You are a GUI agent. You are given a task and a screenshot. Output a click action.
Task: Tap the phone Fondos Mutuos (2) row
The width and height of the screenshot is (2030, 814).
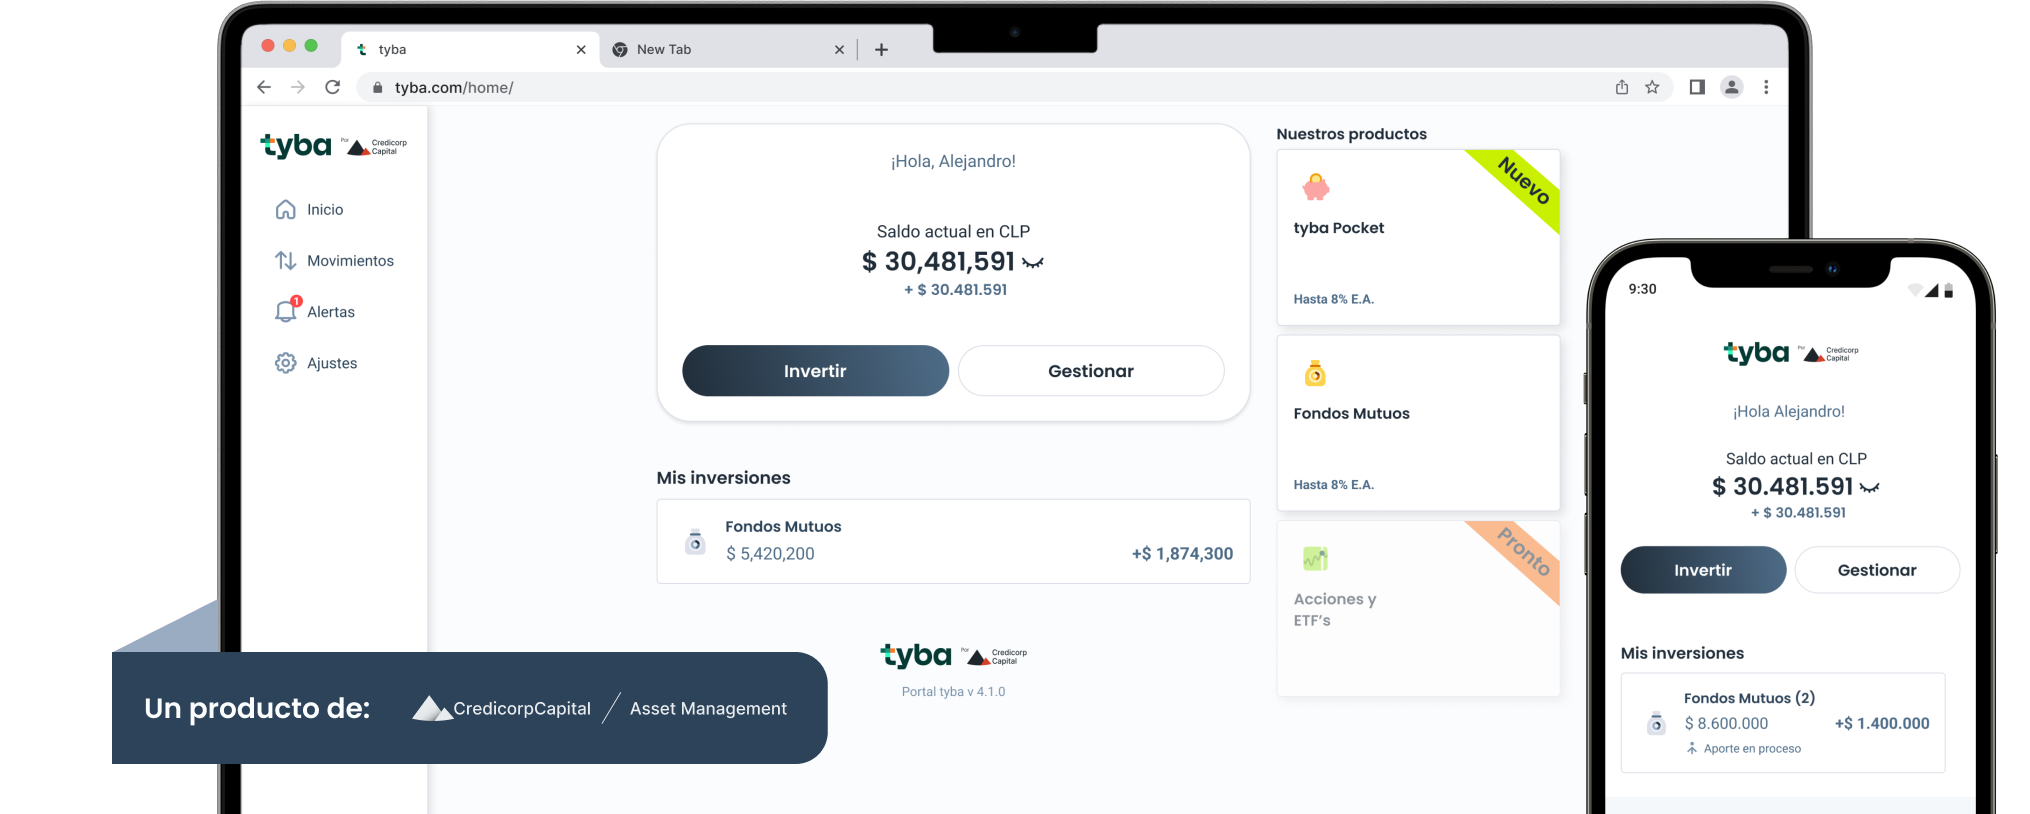click(1783, 722)
